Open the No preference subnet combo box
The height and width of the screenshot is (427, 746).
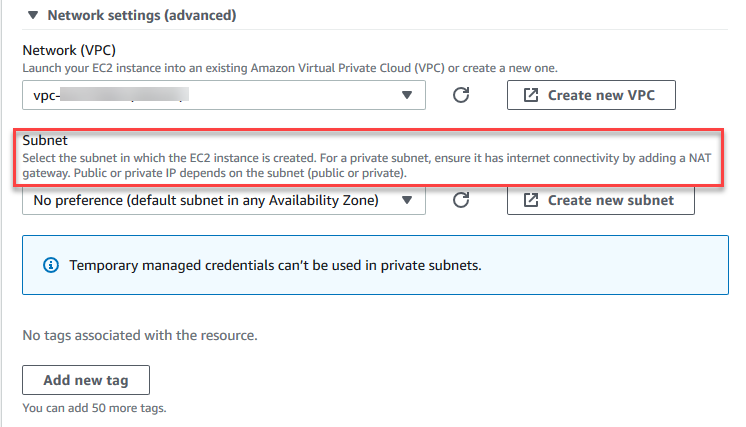pyautogui.click(x=210, y=200)
